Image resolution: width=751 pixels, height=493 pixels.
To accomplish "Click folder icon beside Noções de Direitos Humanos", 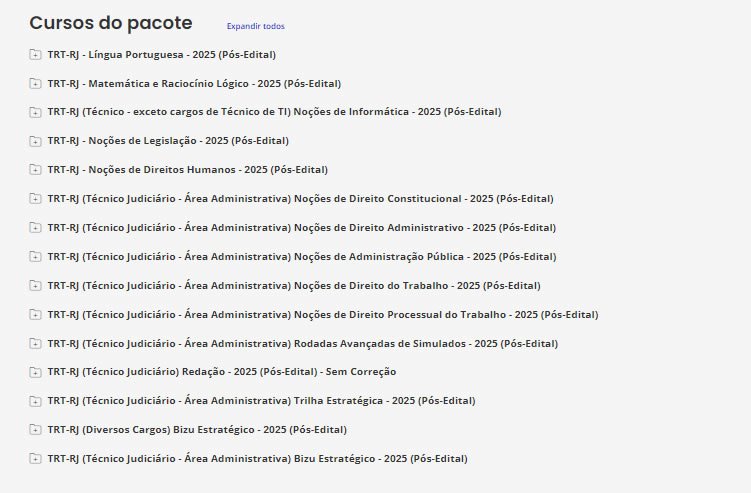I will 35,170.
